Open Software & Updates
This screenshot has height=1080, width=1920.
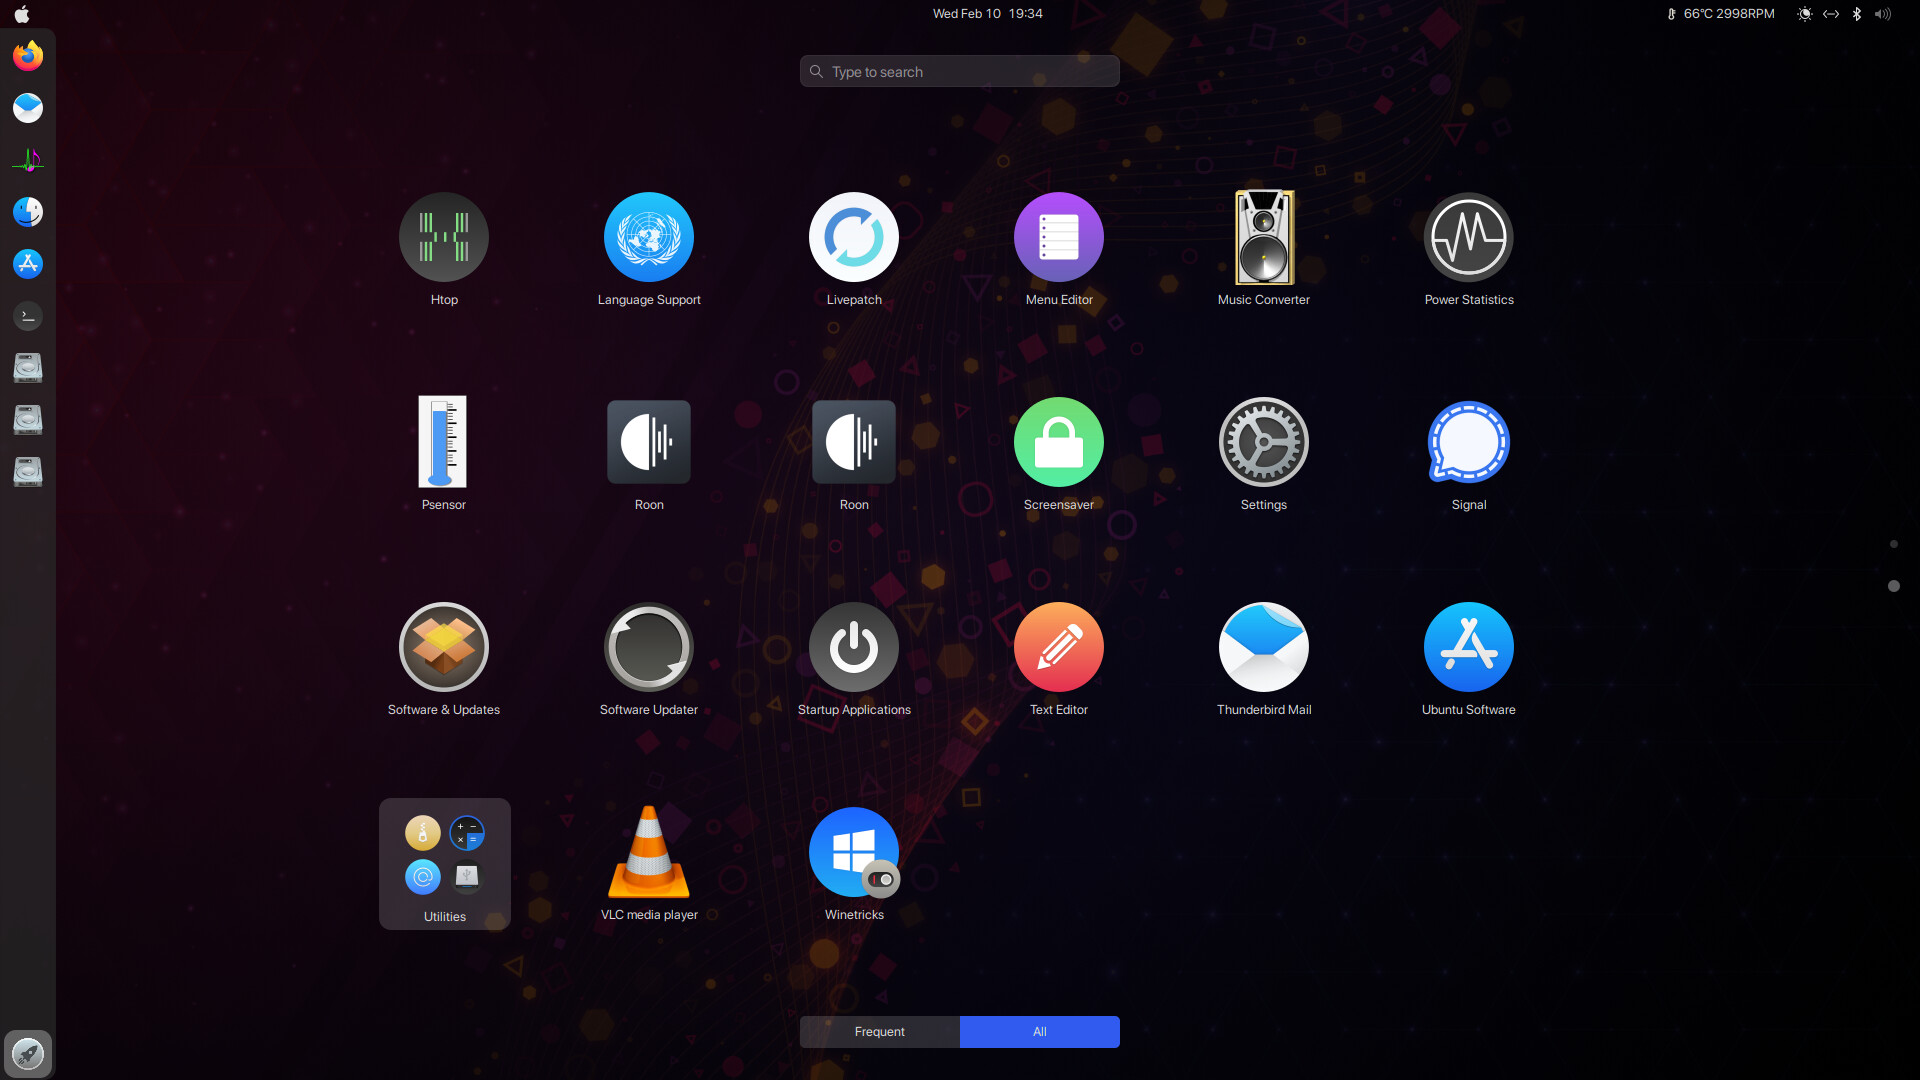443,647
